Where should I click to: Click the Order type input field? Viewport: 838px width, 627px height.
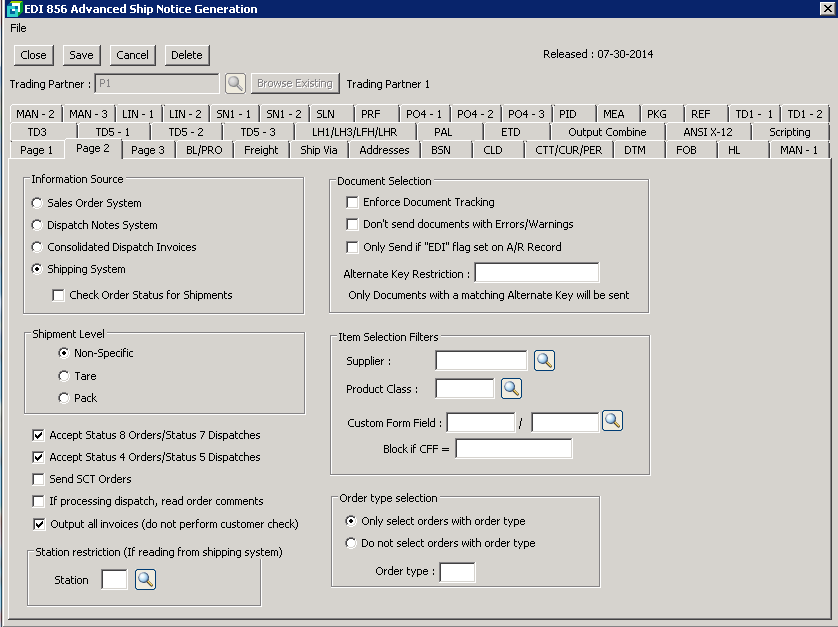[457, 572]
